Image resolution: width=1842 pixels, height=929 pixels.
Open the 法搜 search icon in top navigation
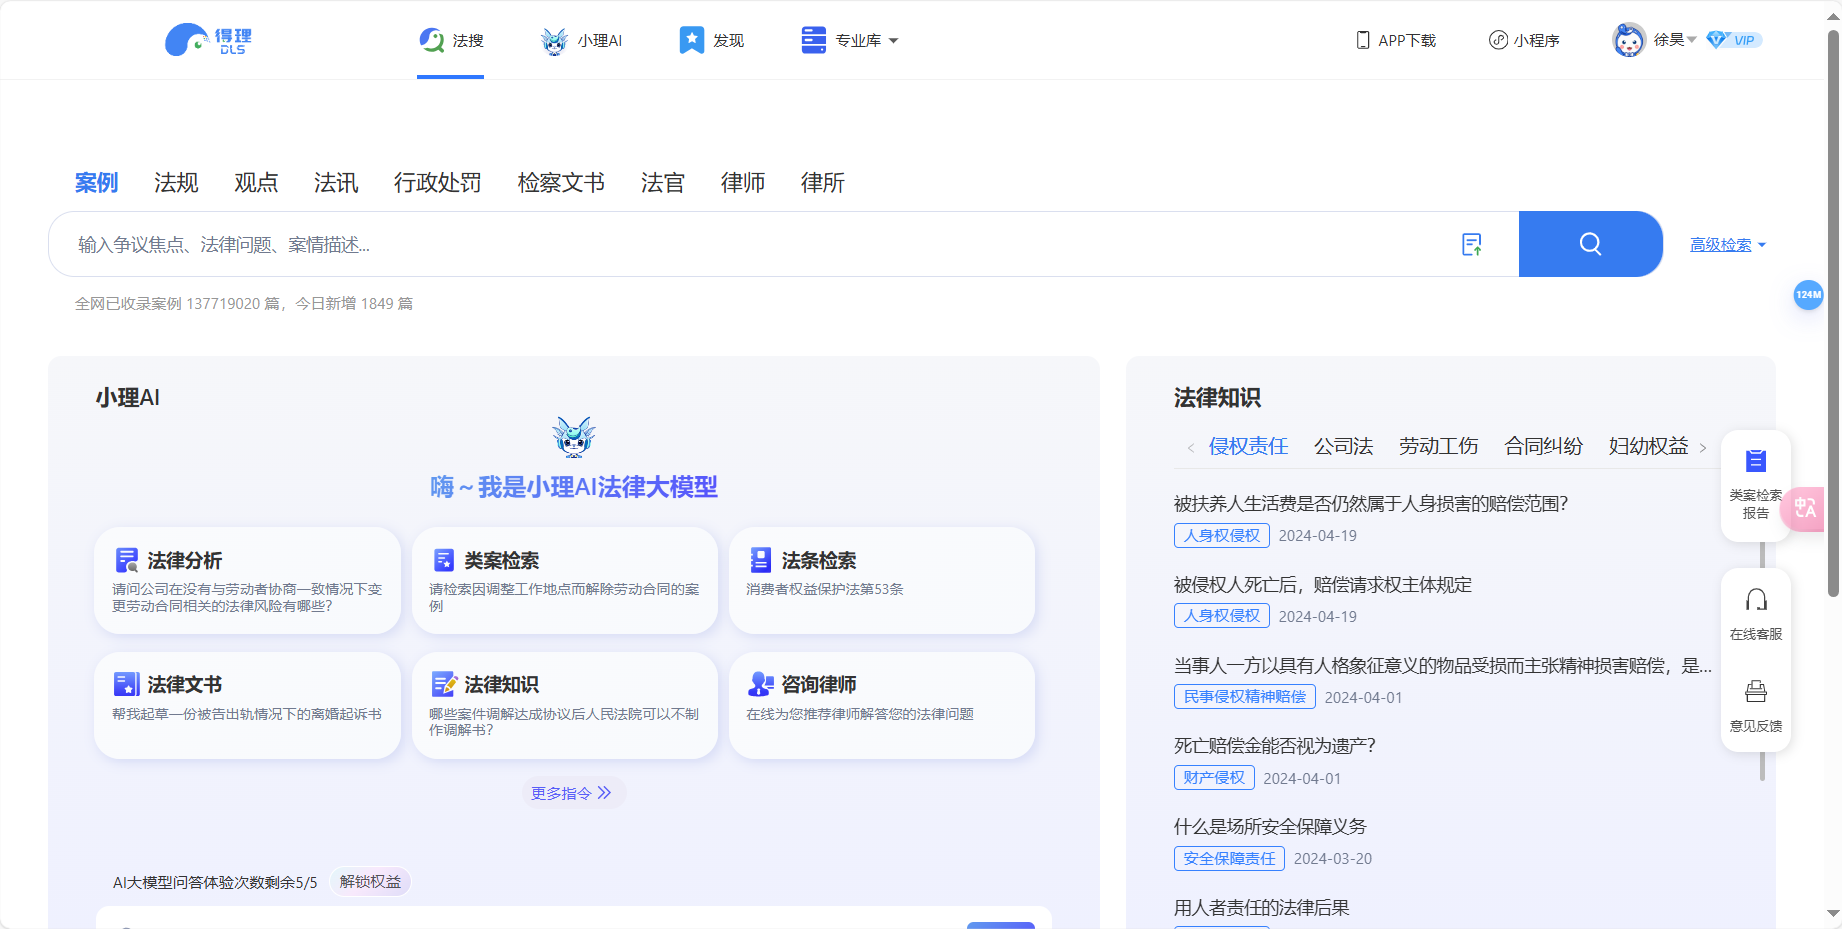coord(432,40)
